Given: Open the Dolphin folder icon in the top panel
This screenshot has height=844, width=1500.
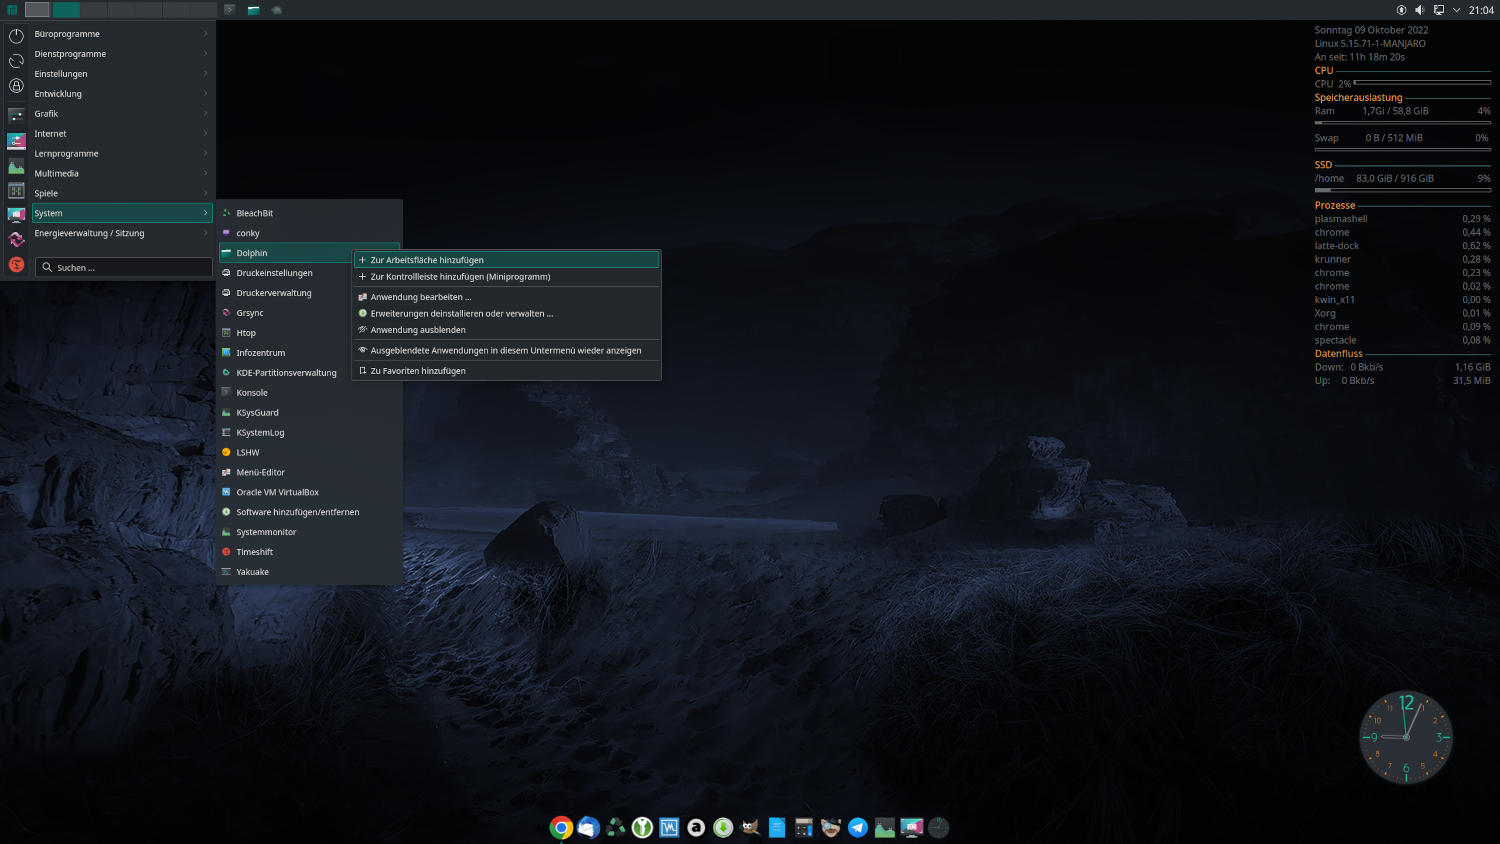Looking at the screenshot, I should tap(254, 10).
